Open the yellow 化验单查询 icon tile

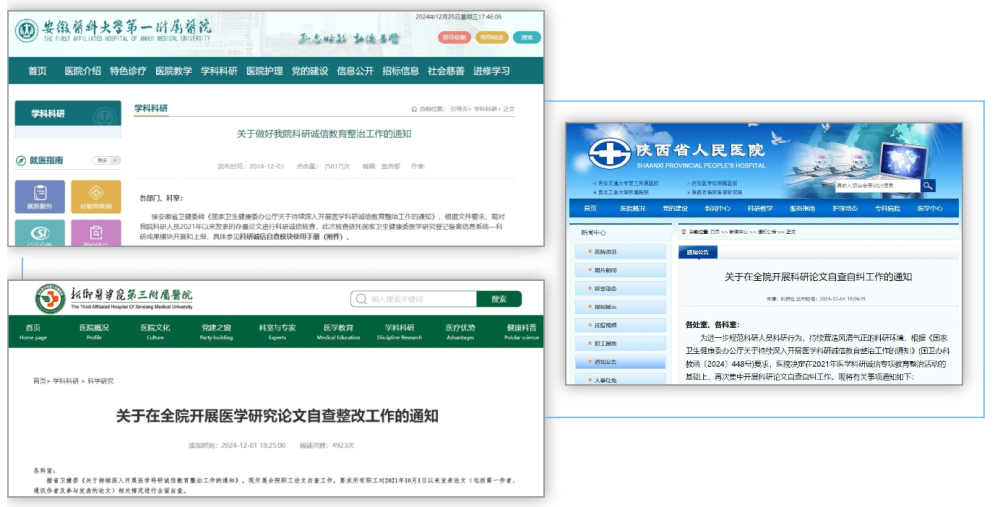pos(96,196)
